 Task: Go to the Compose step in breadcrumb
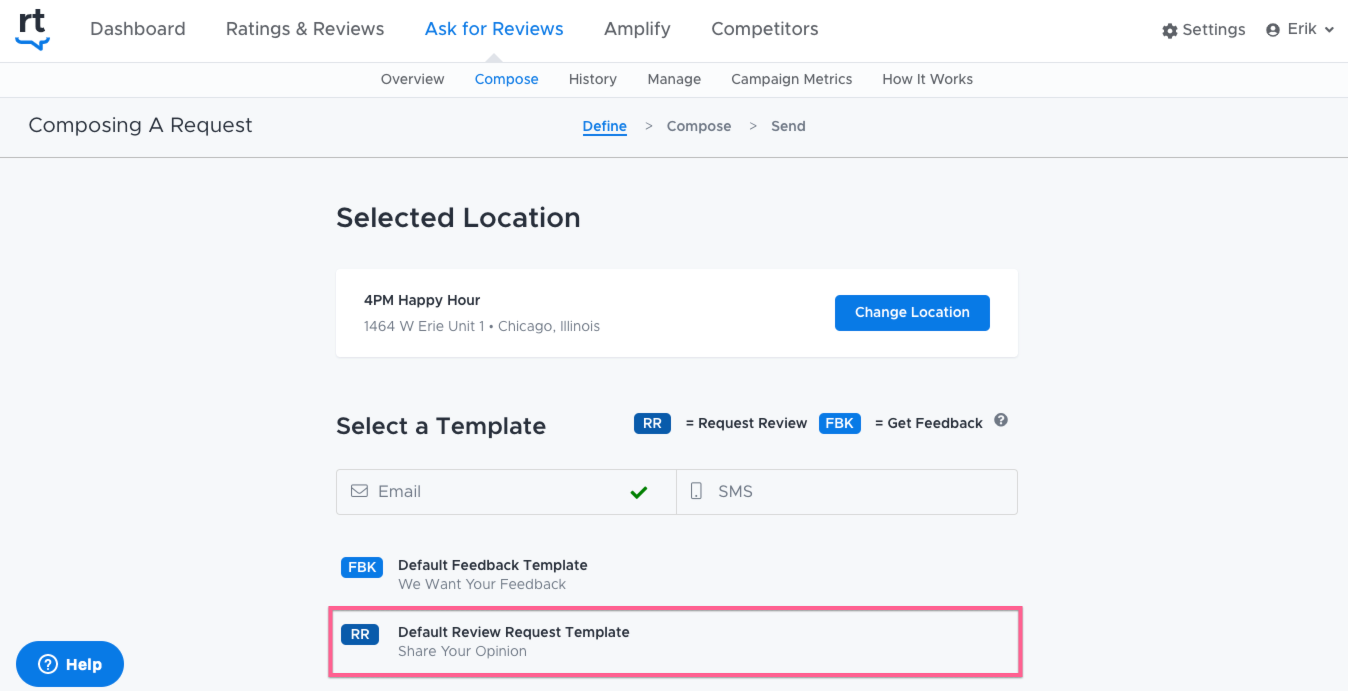(x=699, y=126)
